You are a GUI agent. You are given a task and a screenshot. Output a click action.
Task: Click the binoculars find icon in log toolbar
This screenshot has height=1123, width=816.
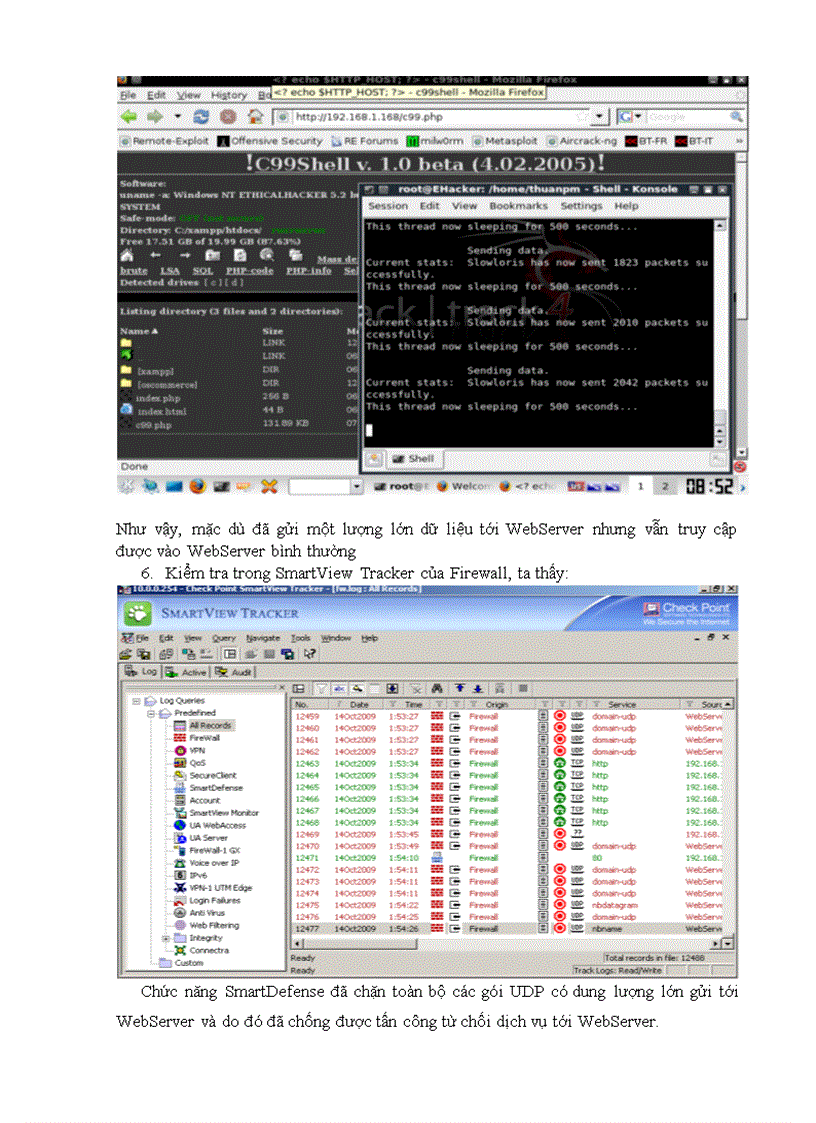[437, 689]
